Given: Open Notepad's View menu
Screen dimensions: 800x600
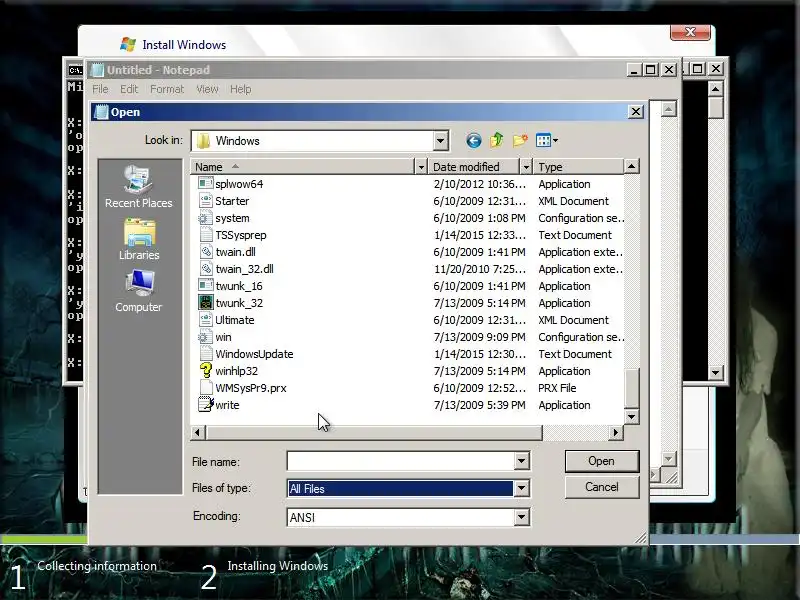Looking at the screenshot, I should point(207,89).
